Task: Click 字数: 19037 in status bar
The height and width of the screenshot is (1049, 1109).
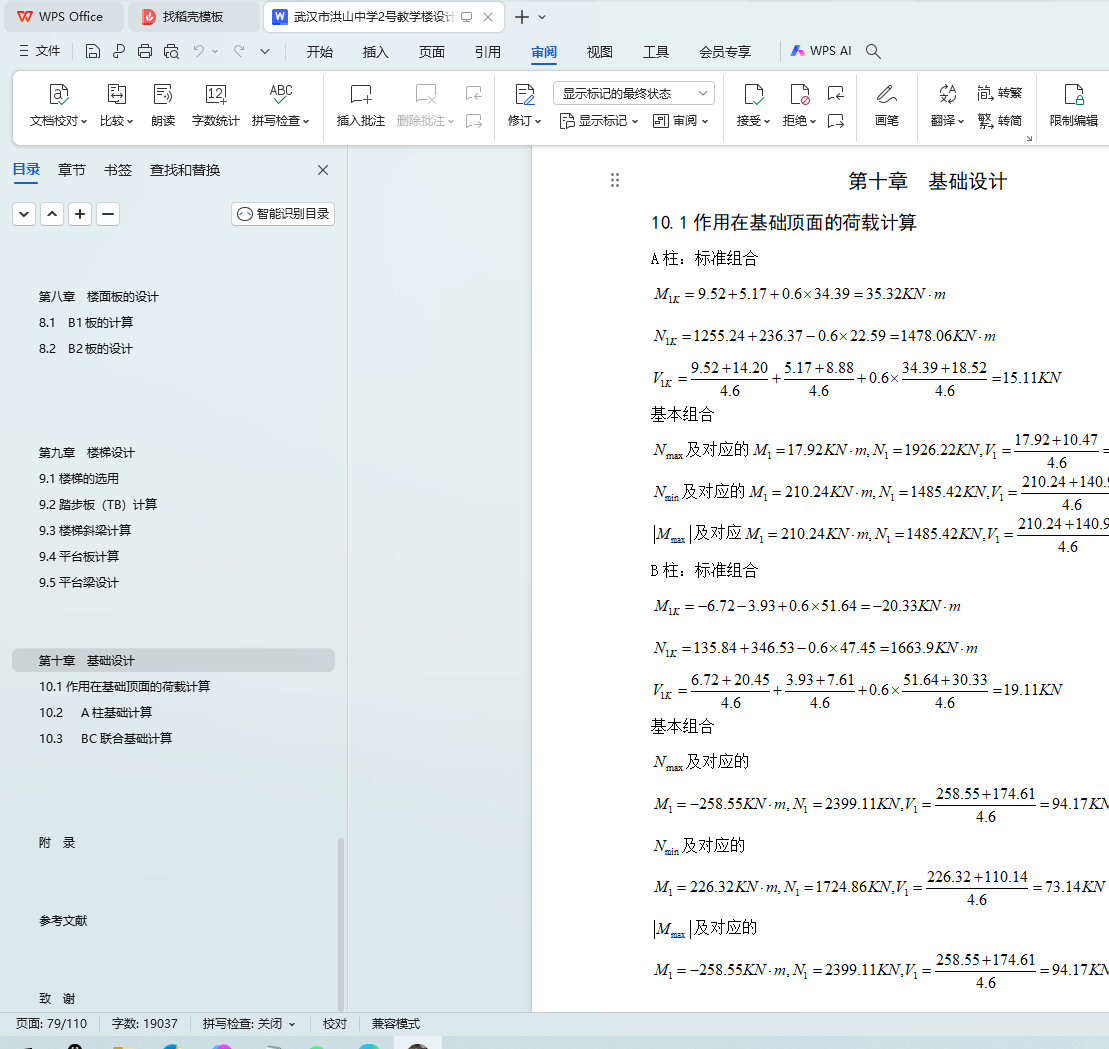Action: [144, 1024]
